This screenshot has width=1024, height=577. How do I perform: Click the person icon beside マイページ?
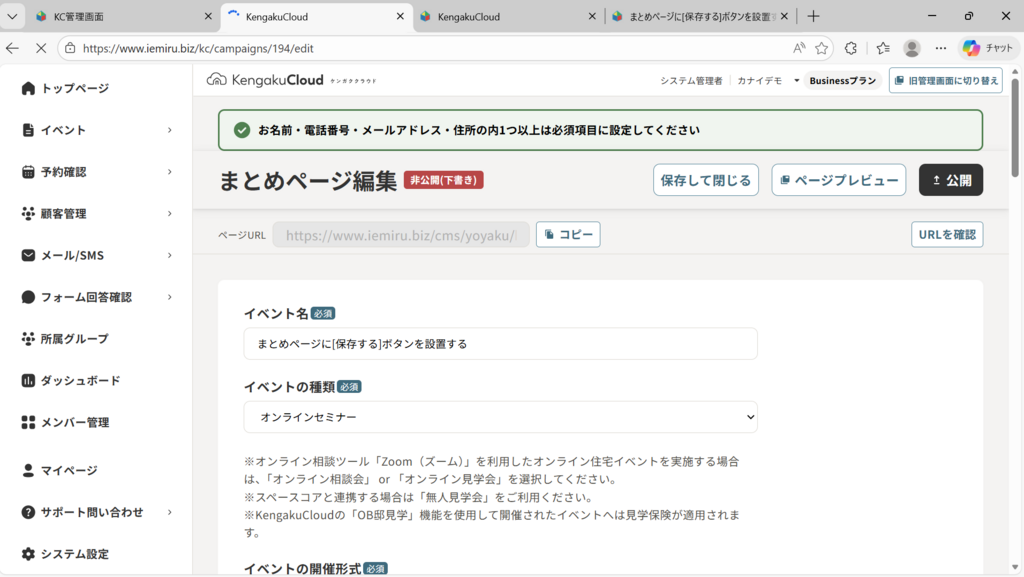point(28,471)
